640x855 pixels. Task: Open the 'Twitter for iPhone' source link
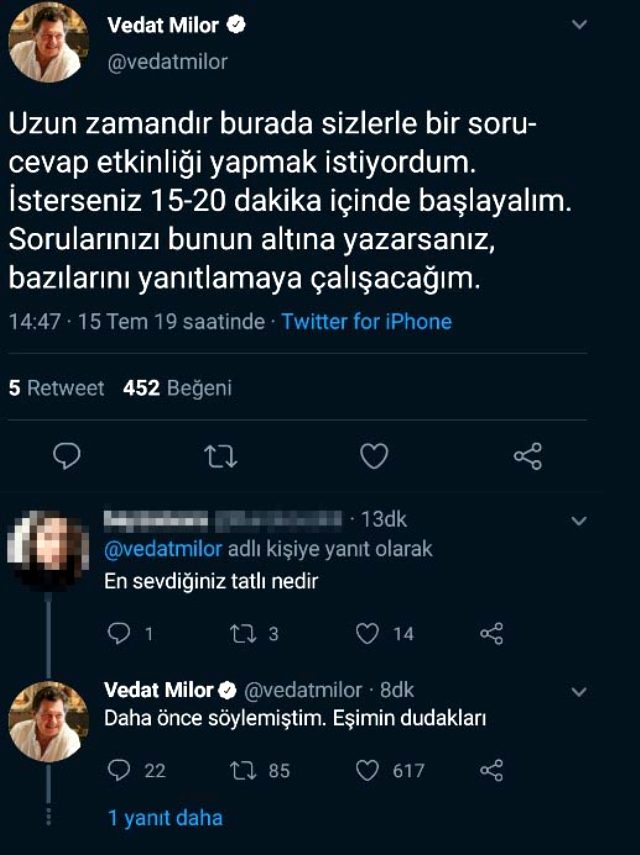click(x=366, y=322)
